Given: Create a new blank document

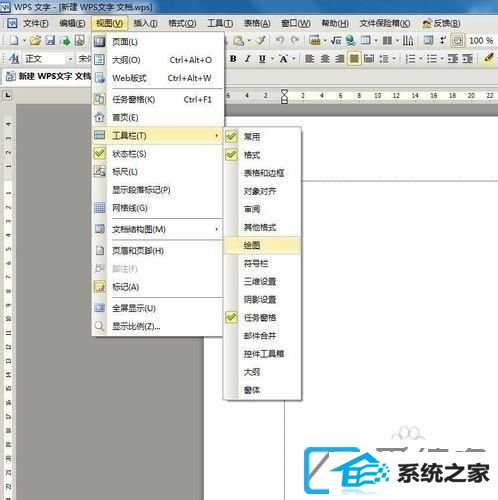Looking at the screenshot, I should point(14,41).
